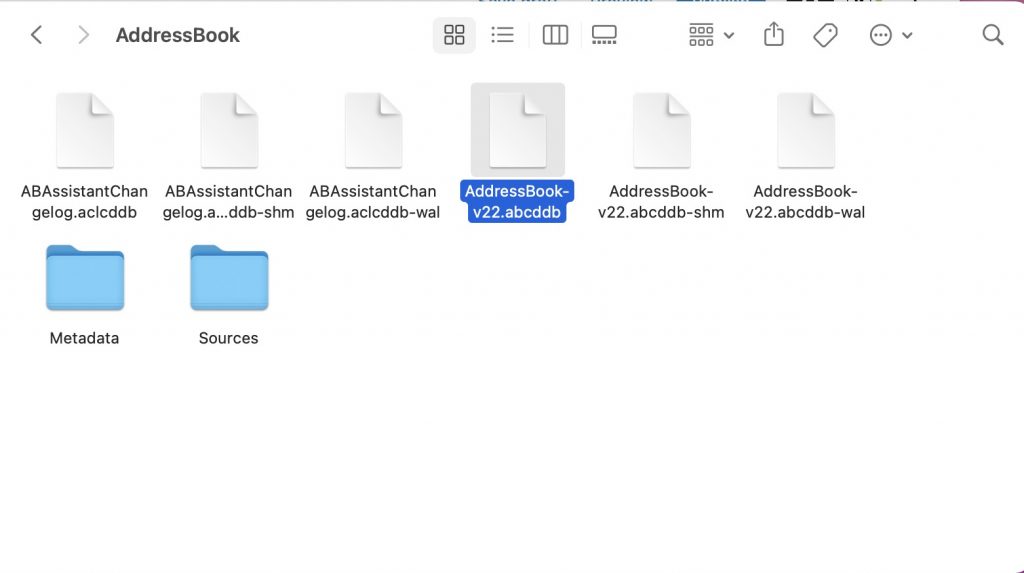This screenshot has width=1024, height=573.
Task: Switch to list view
Action: (x=502, y=35)
